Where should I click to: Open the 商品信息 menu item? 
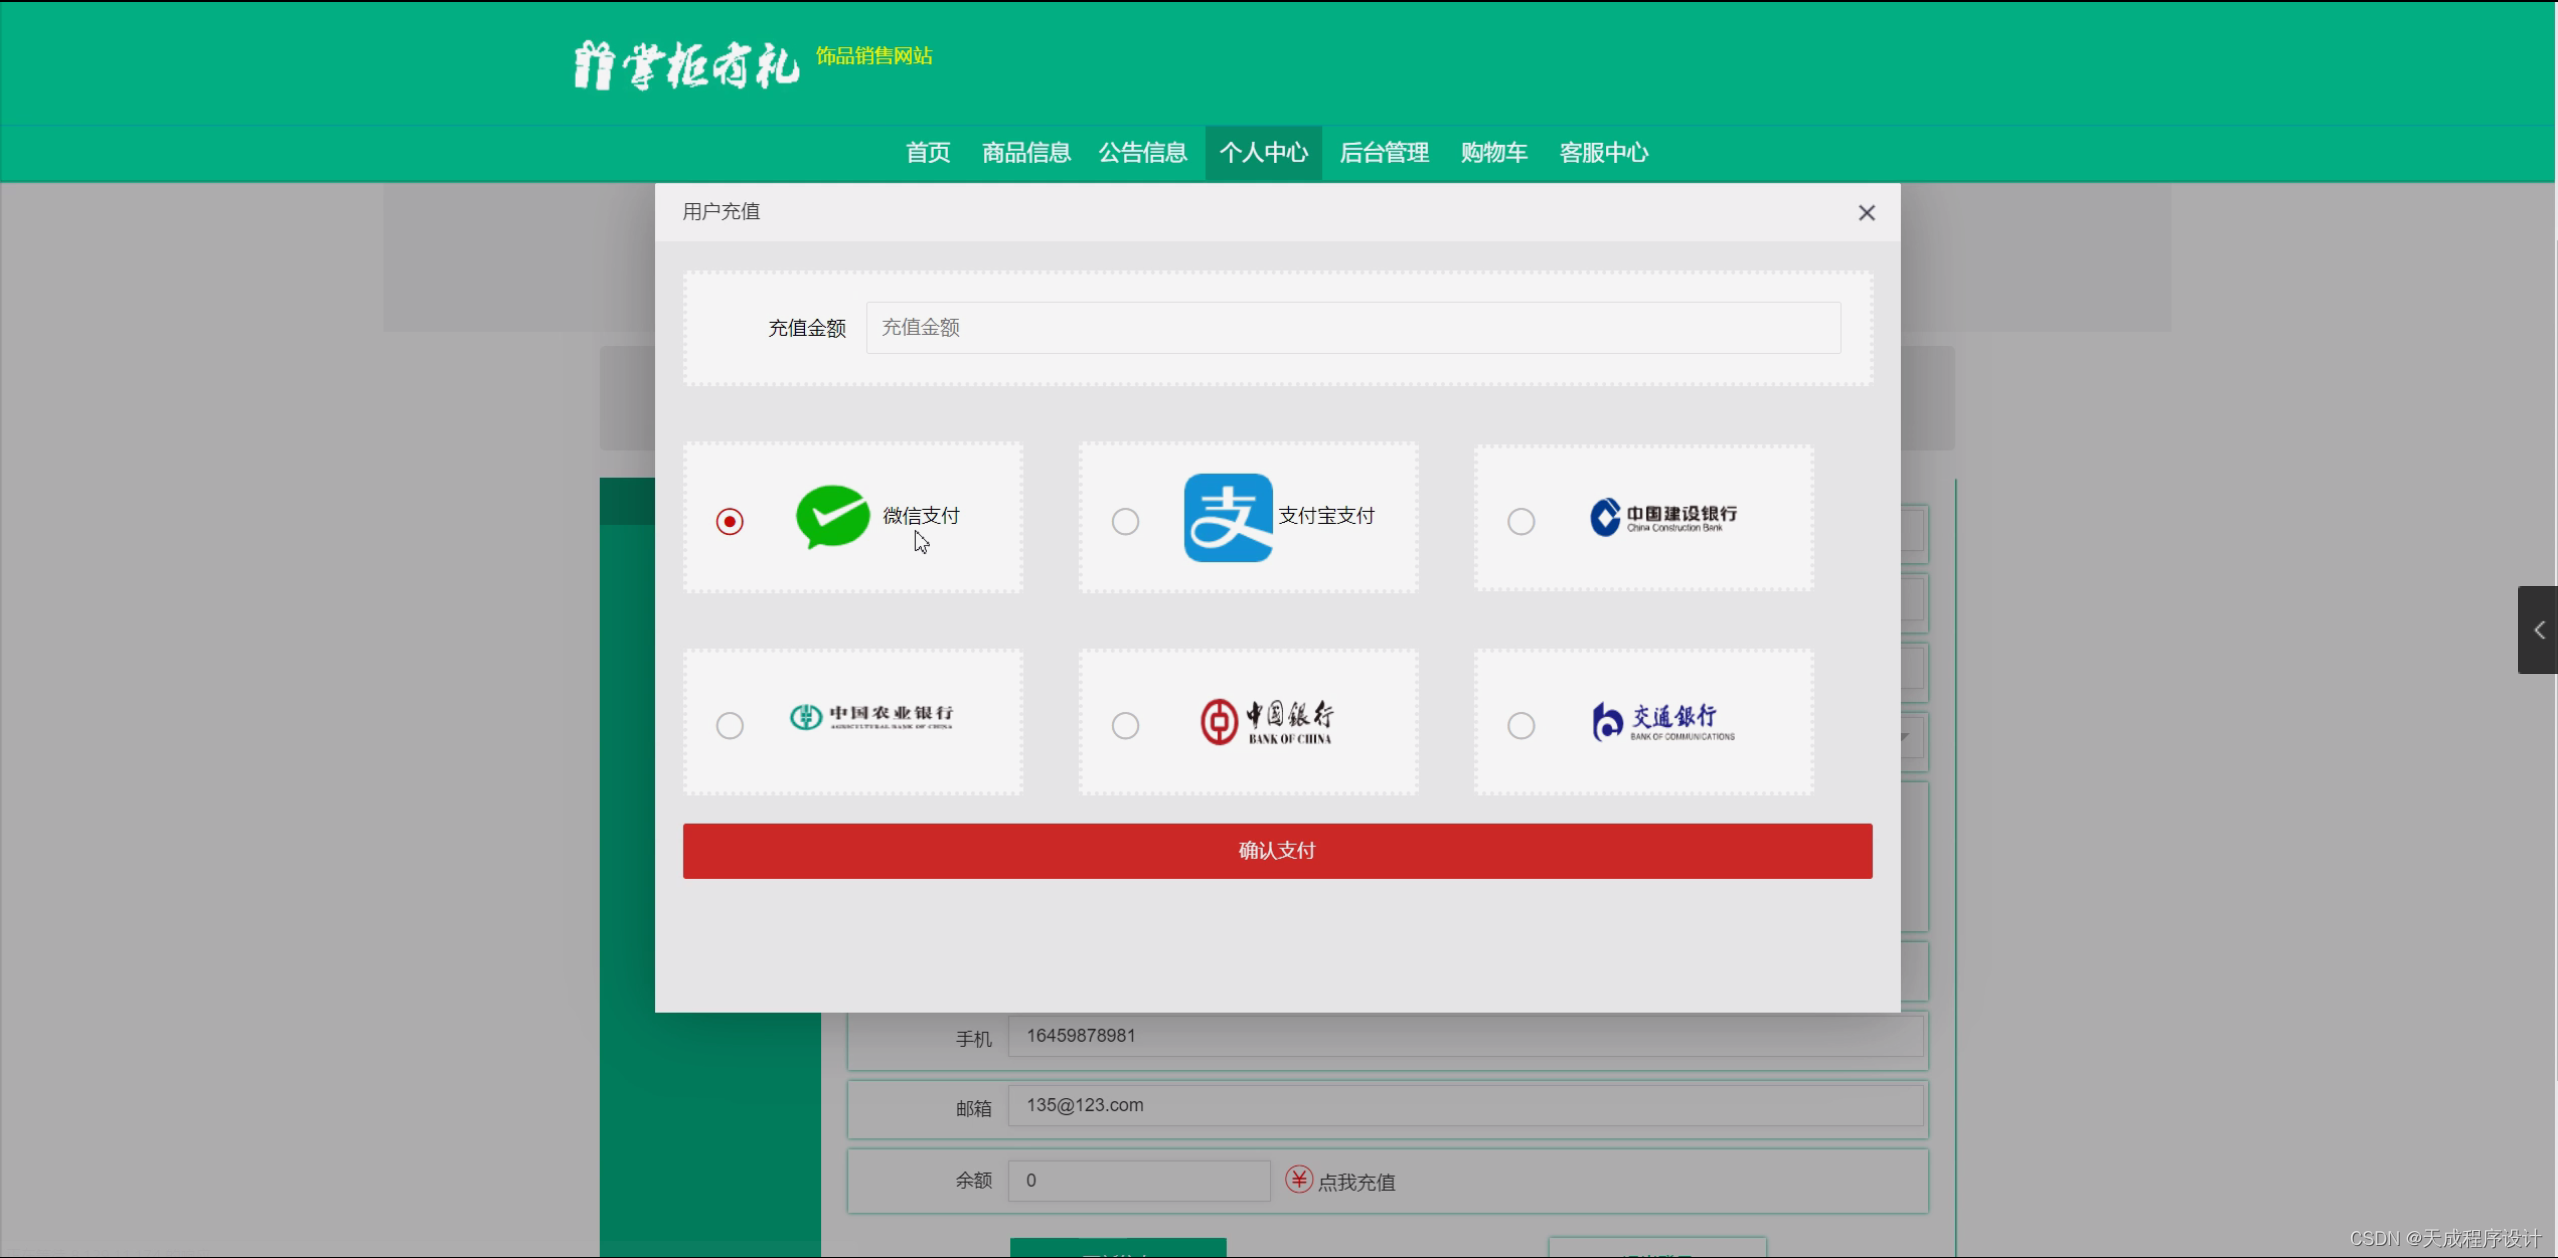point(1026,153)
